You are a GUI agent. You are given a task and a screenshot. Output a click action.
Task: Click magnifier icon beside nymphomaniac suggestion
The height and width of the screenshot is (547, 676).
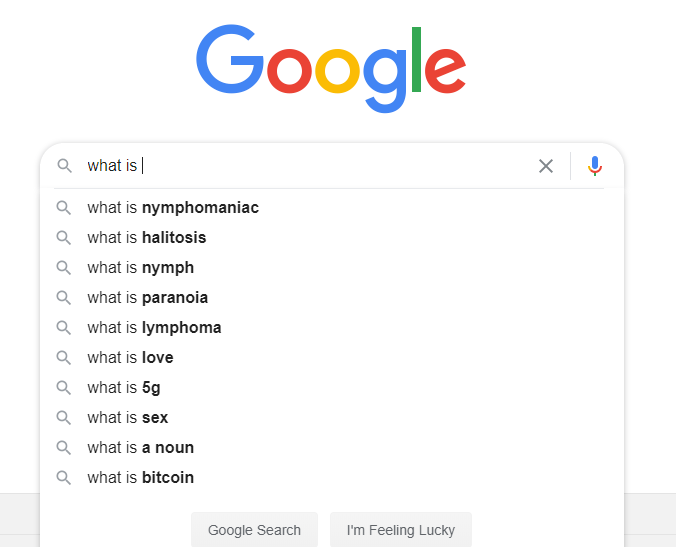pos(64,208)
